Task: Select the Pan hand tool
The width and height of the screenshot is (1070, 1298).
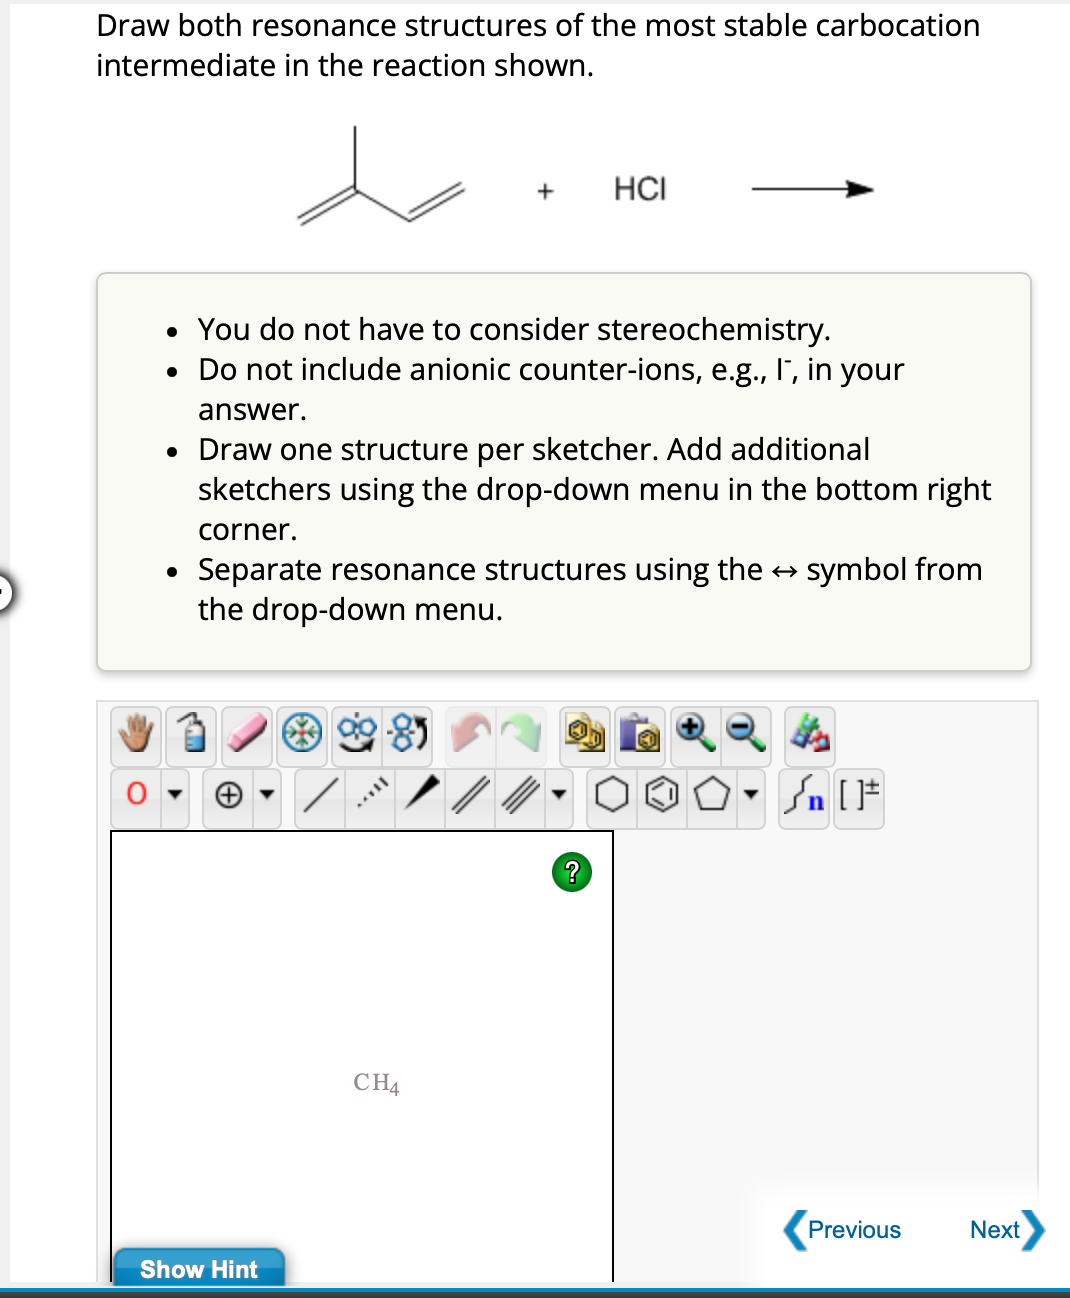Action: [137, 735]
